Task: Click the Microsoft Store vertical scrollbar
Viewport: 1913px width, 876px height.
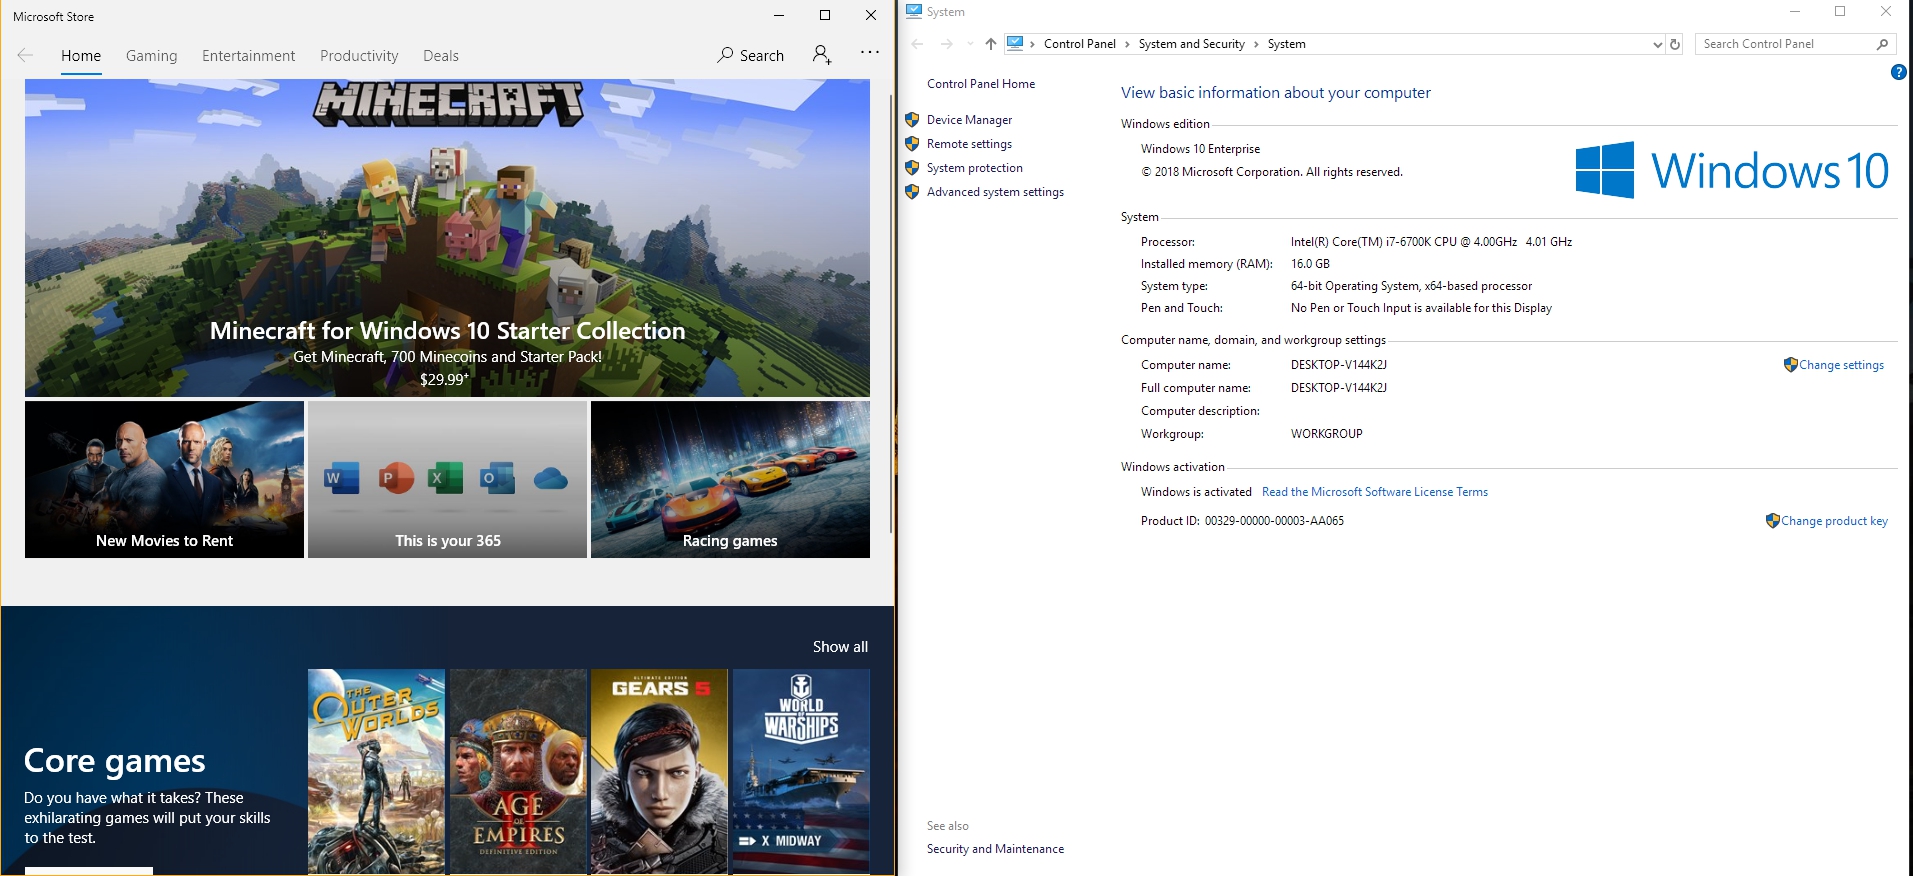Action: [890, 314]
